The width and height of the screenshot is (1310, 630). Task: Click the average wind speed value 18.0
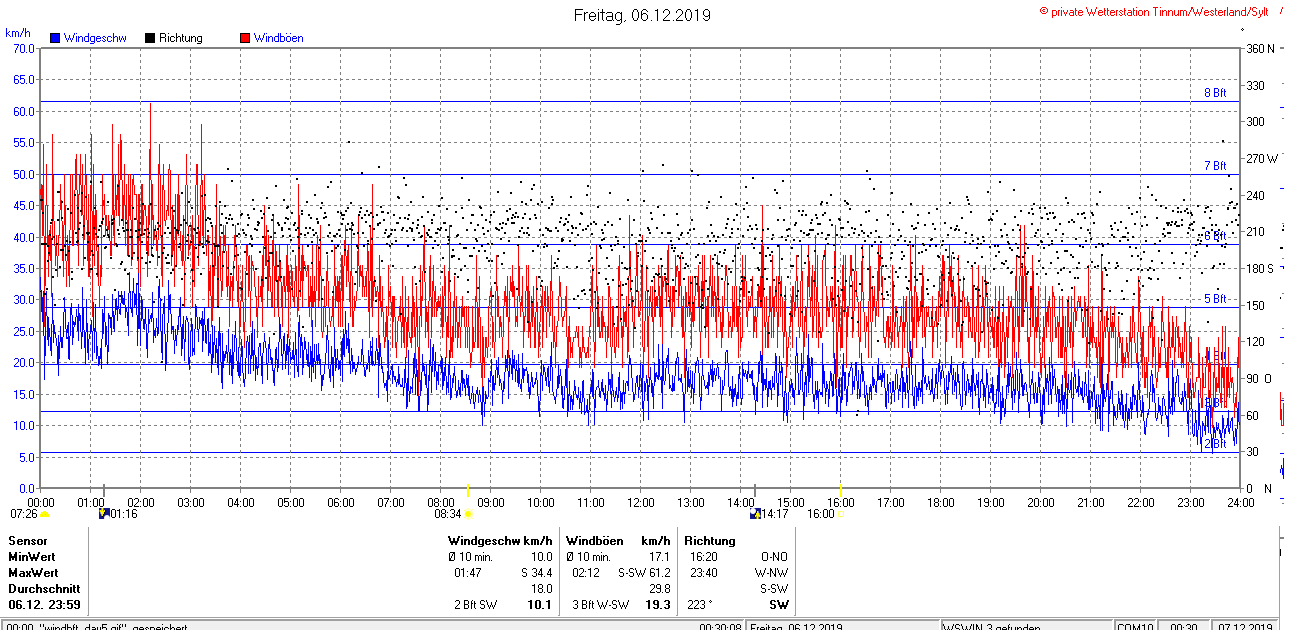point(542,589)
